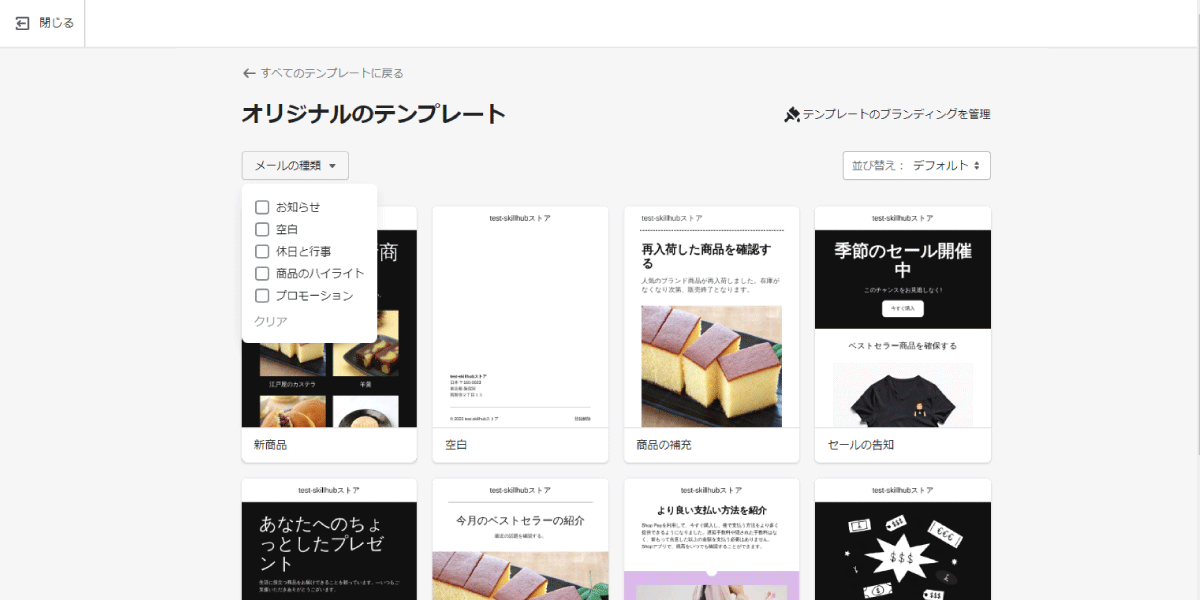Select the より良い支払い方法を紹介 template

click(x=712, y=539)
